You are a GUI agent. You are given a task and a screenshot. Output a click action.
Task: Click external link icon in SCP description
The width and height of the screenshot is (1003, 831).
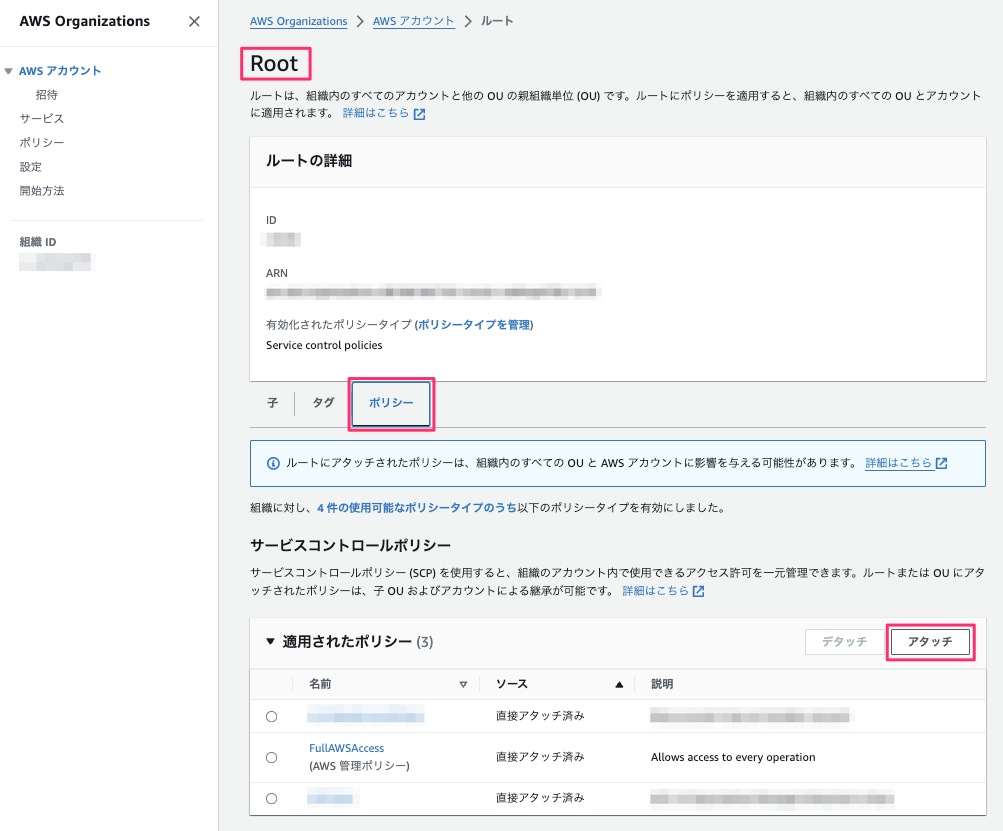(x=699, y=592)
